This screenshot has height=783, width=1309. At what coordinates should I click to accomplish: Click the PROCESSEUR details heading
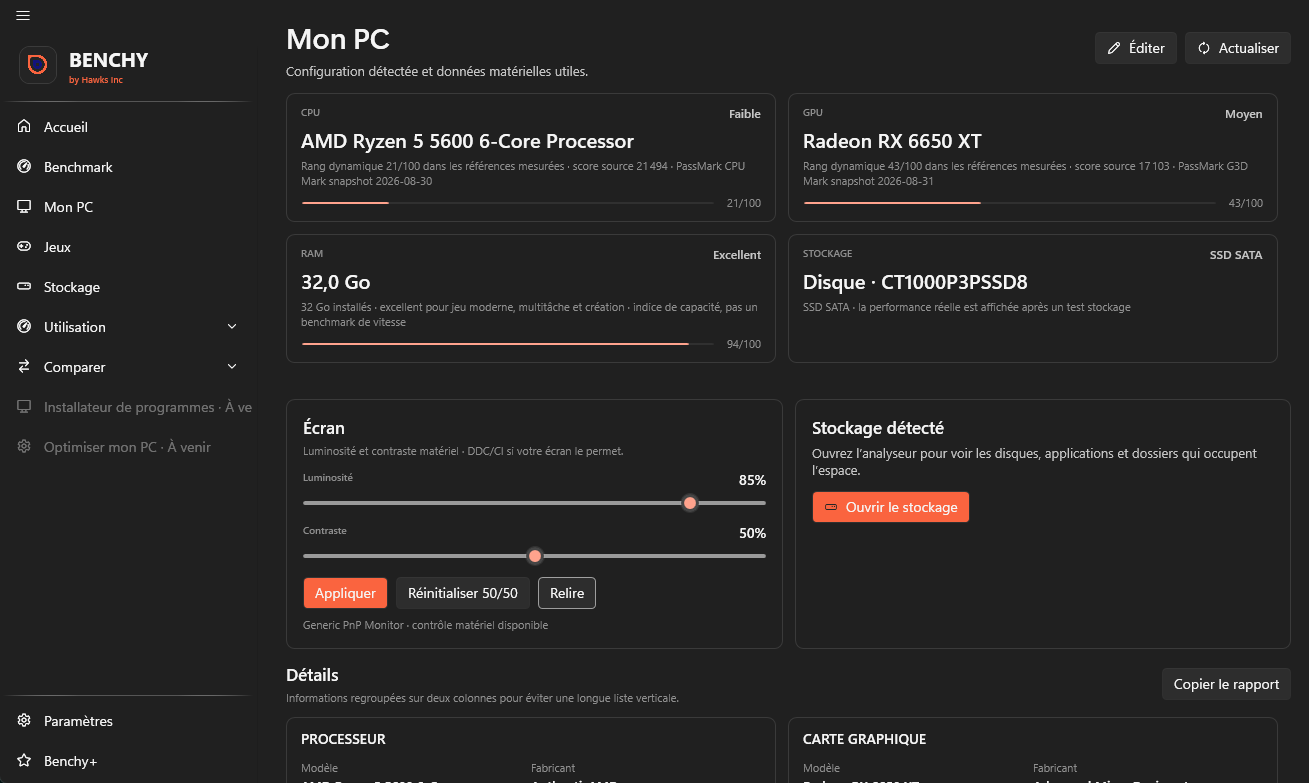343,739
